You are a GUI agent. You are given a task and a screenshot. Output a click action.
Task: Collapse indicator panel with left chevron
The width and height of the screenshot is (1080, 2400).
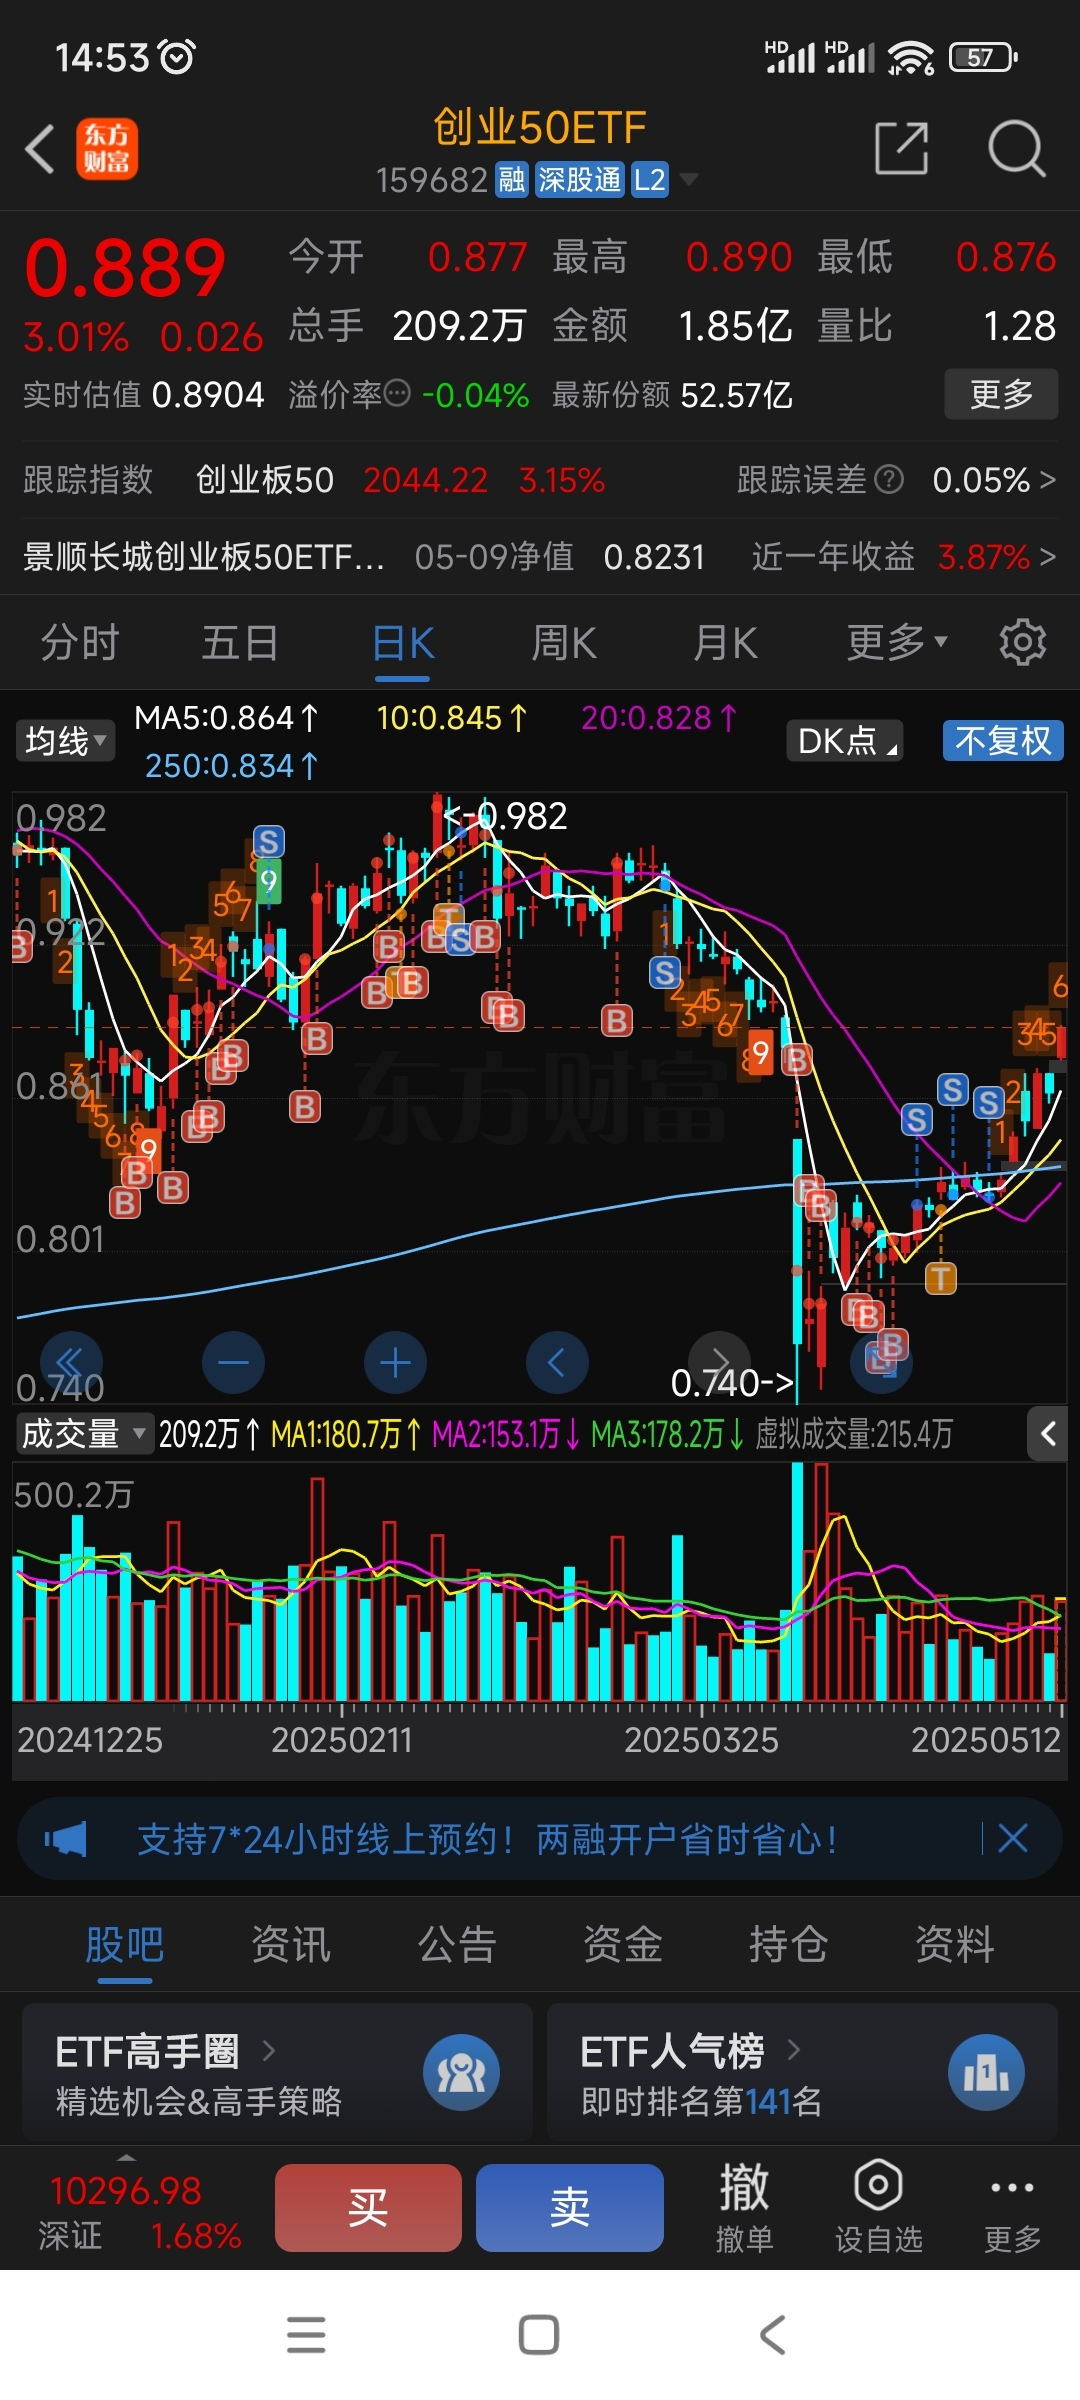click(1048, 1434)
